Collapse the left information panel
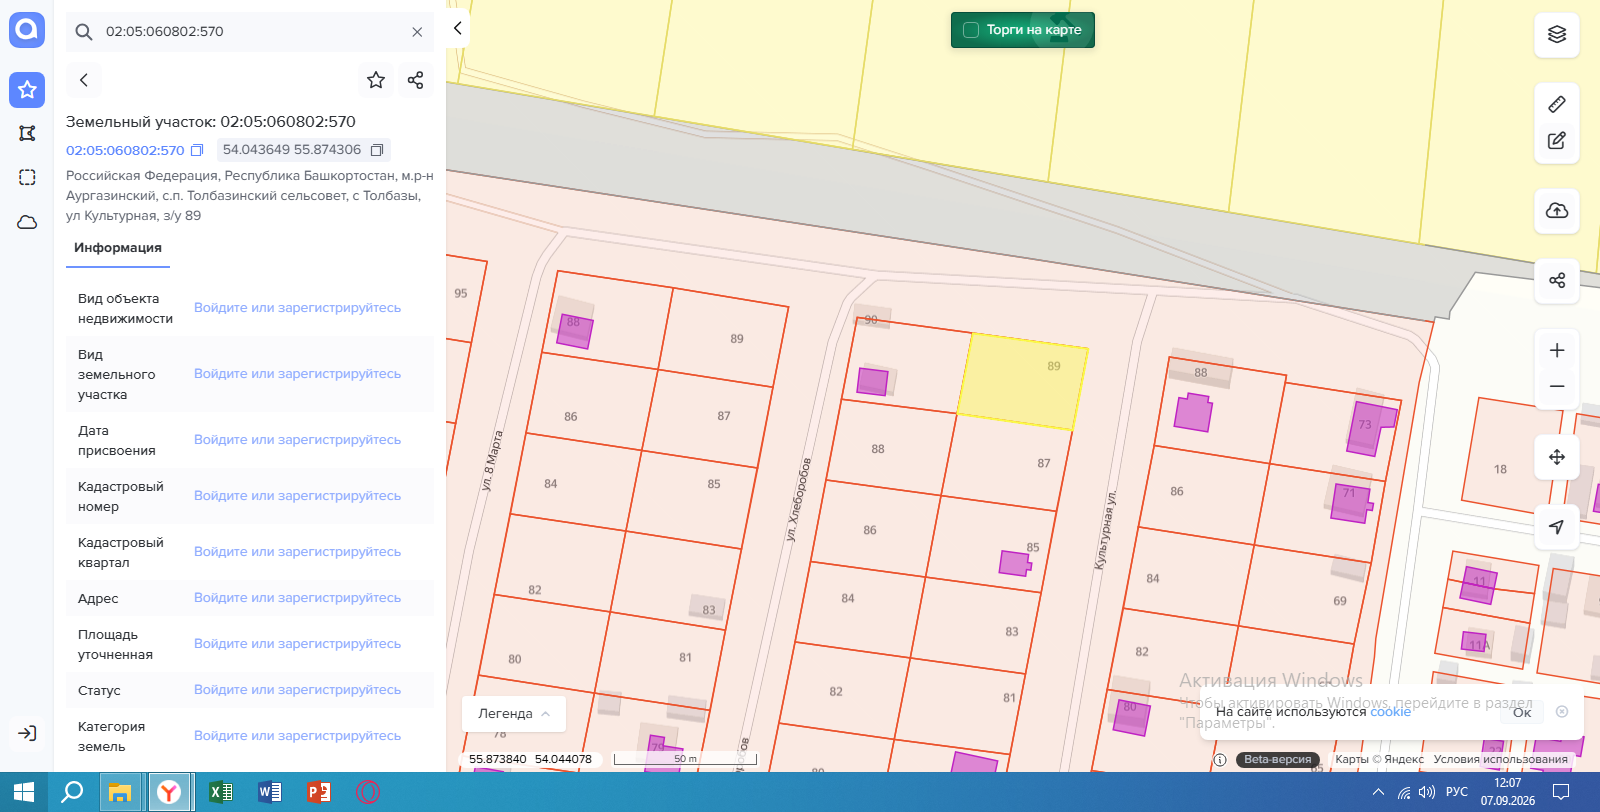The image size is (1600, 812). (x=457, y=28)
